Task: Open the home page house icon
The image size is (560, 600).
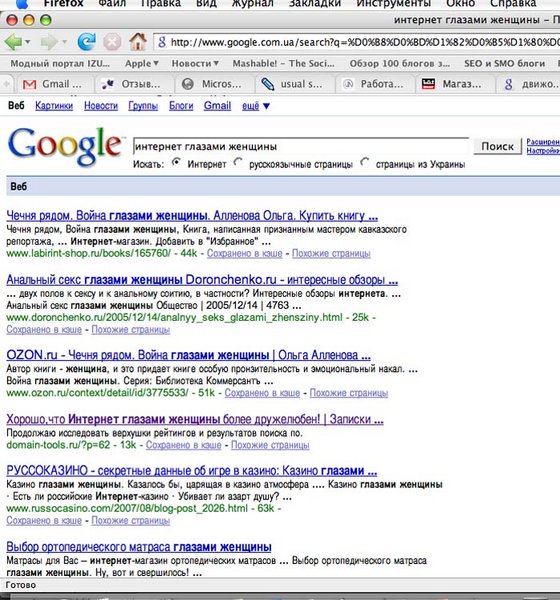Action: (x=138, y=42)
